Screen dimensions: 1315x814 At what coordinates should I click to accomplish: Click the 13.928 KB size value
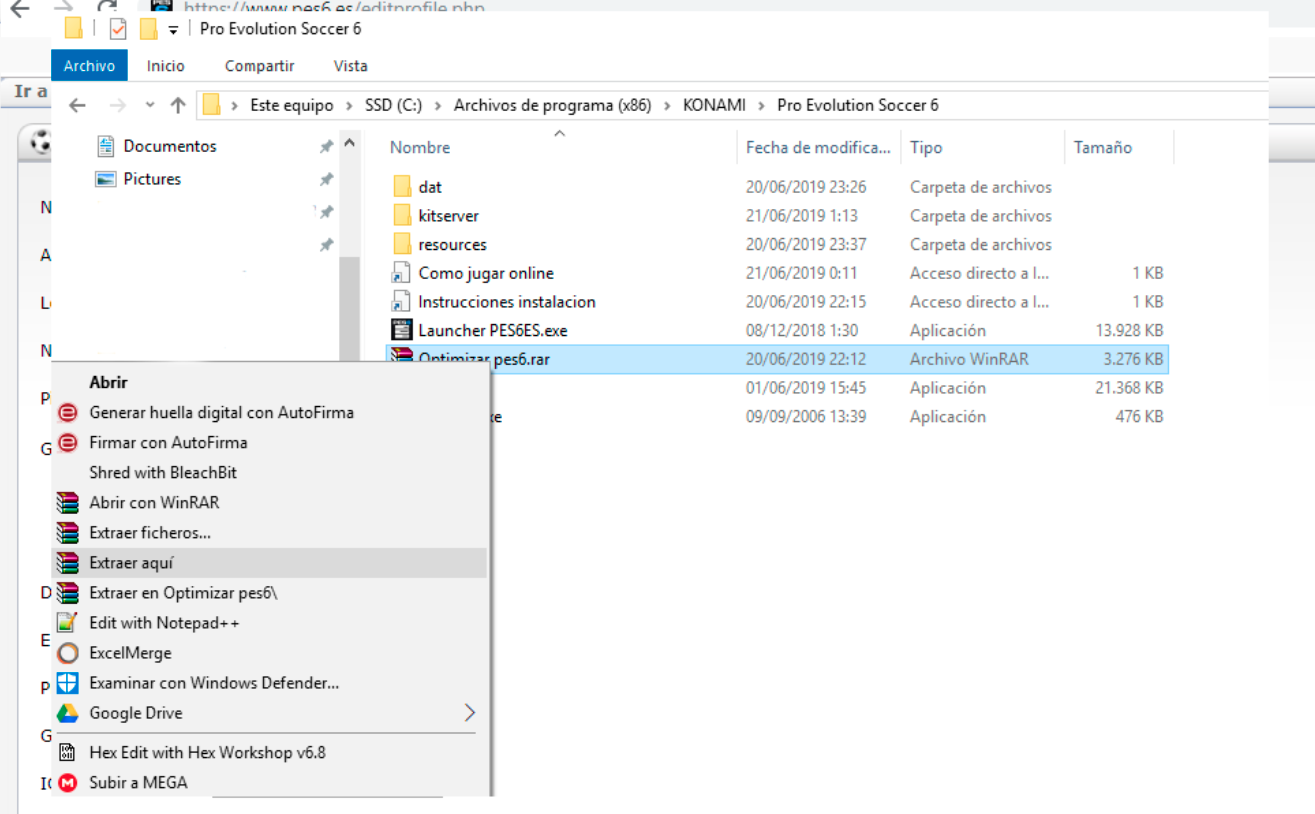coord(1129,330)
